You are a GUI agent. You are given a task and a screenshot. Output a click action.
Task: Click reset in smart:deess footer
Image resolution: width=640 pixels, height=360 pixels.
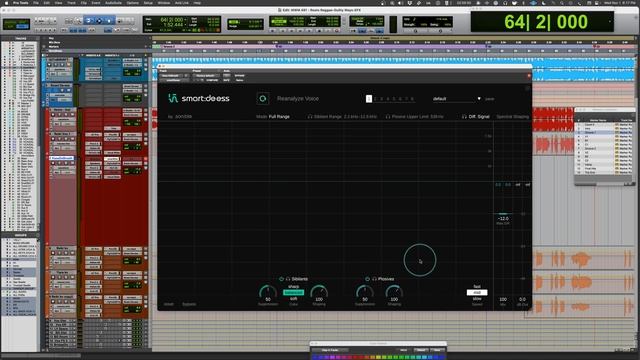pyautogui.click(x=169, y=304)
